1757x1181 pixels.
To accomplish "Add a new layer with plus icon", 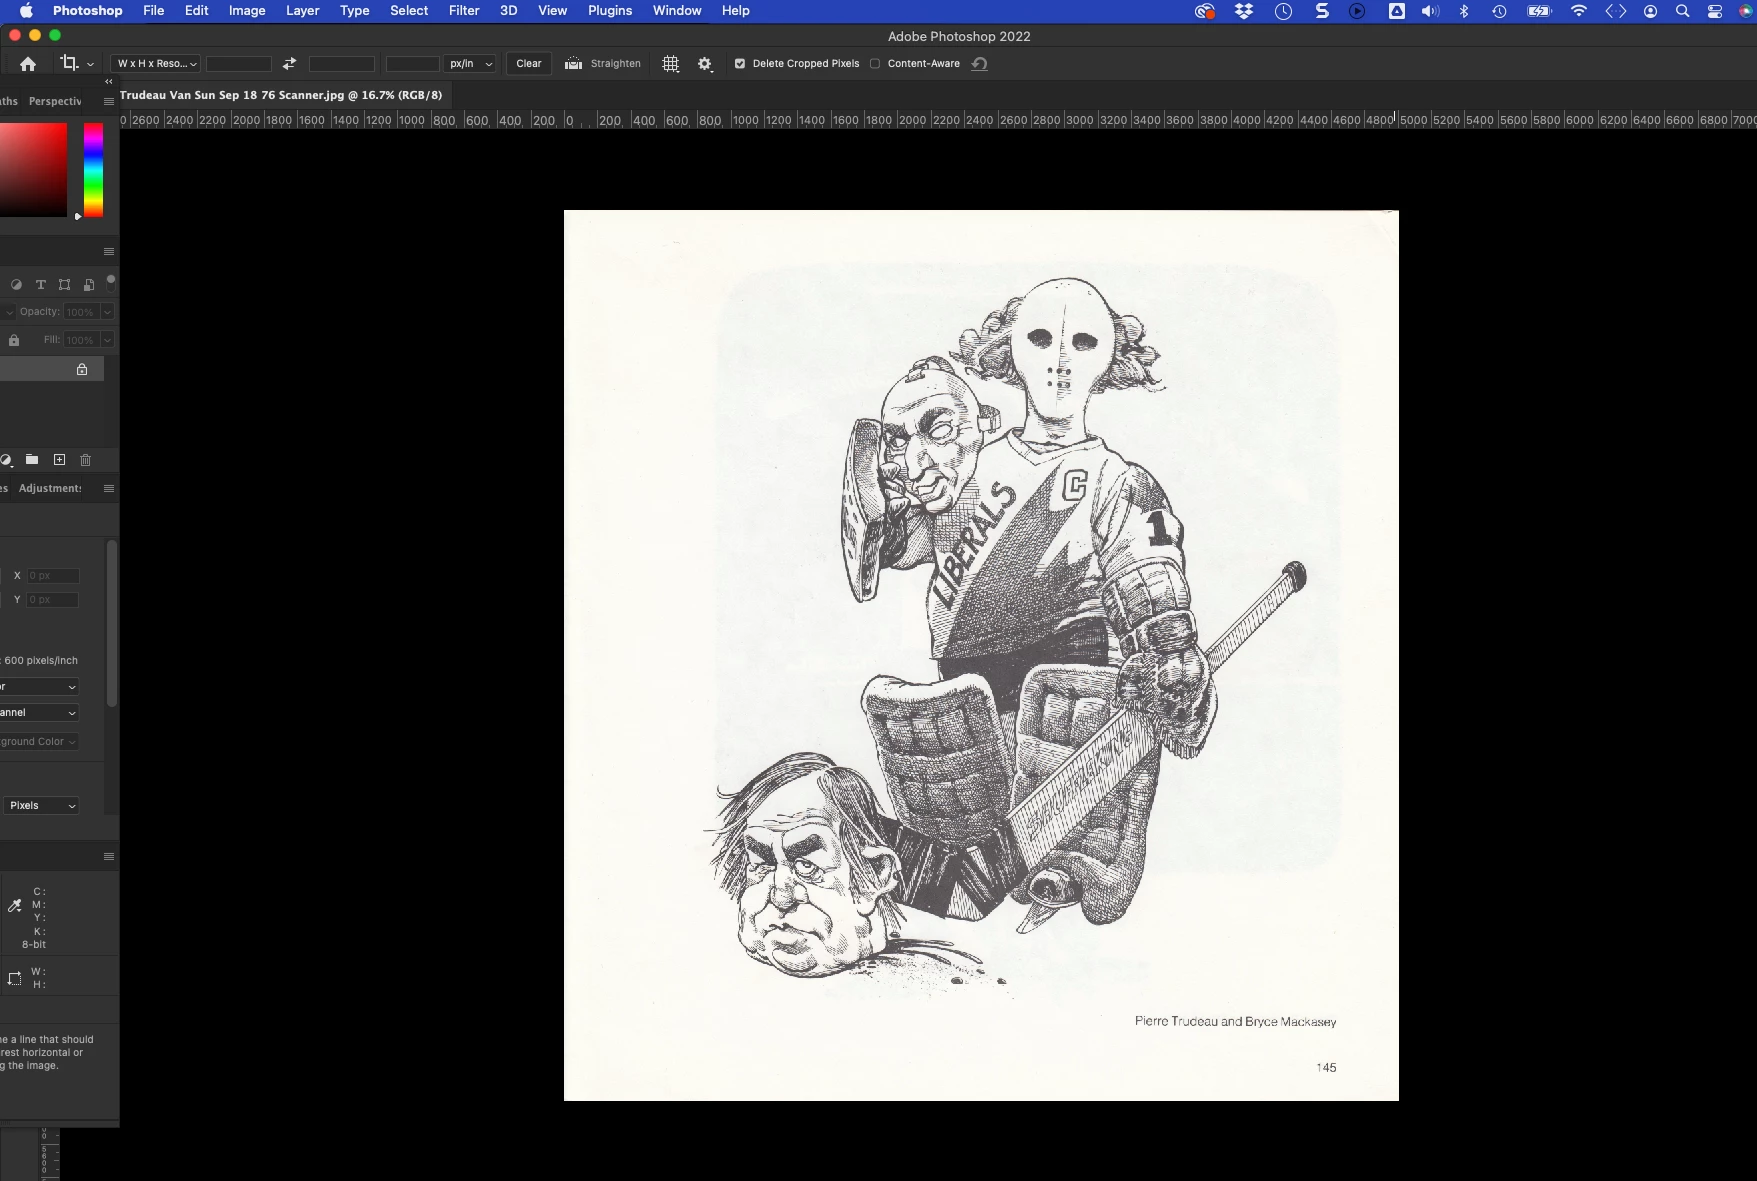I will point(59,460).
